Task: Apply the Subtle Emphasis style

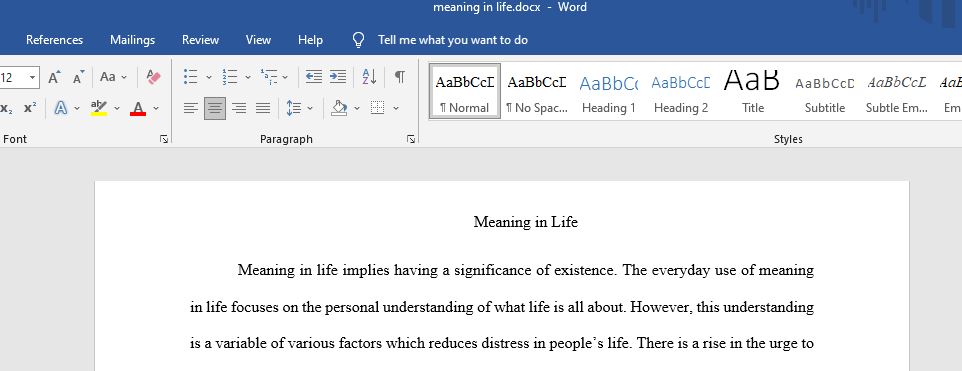Action: [896, 91]
